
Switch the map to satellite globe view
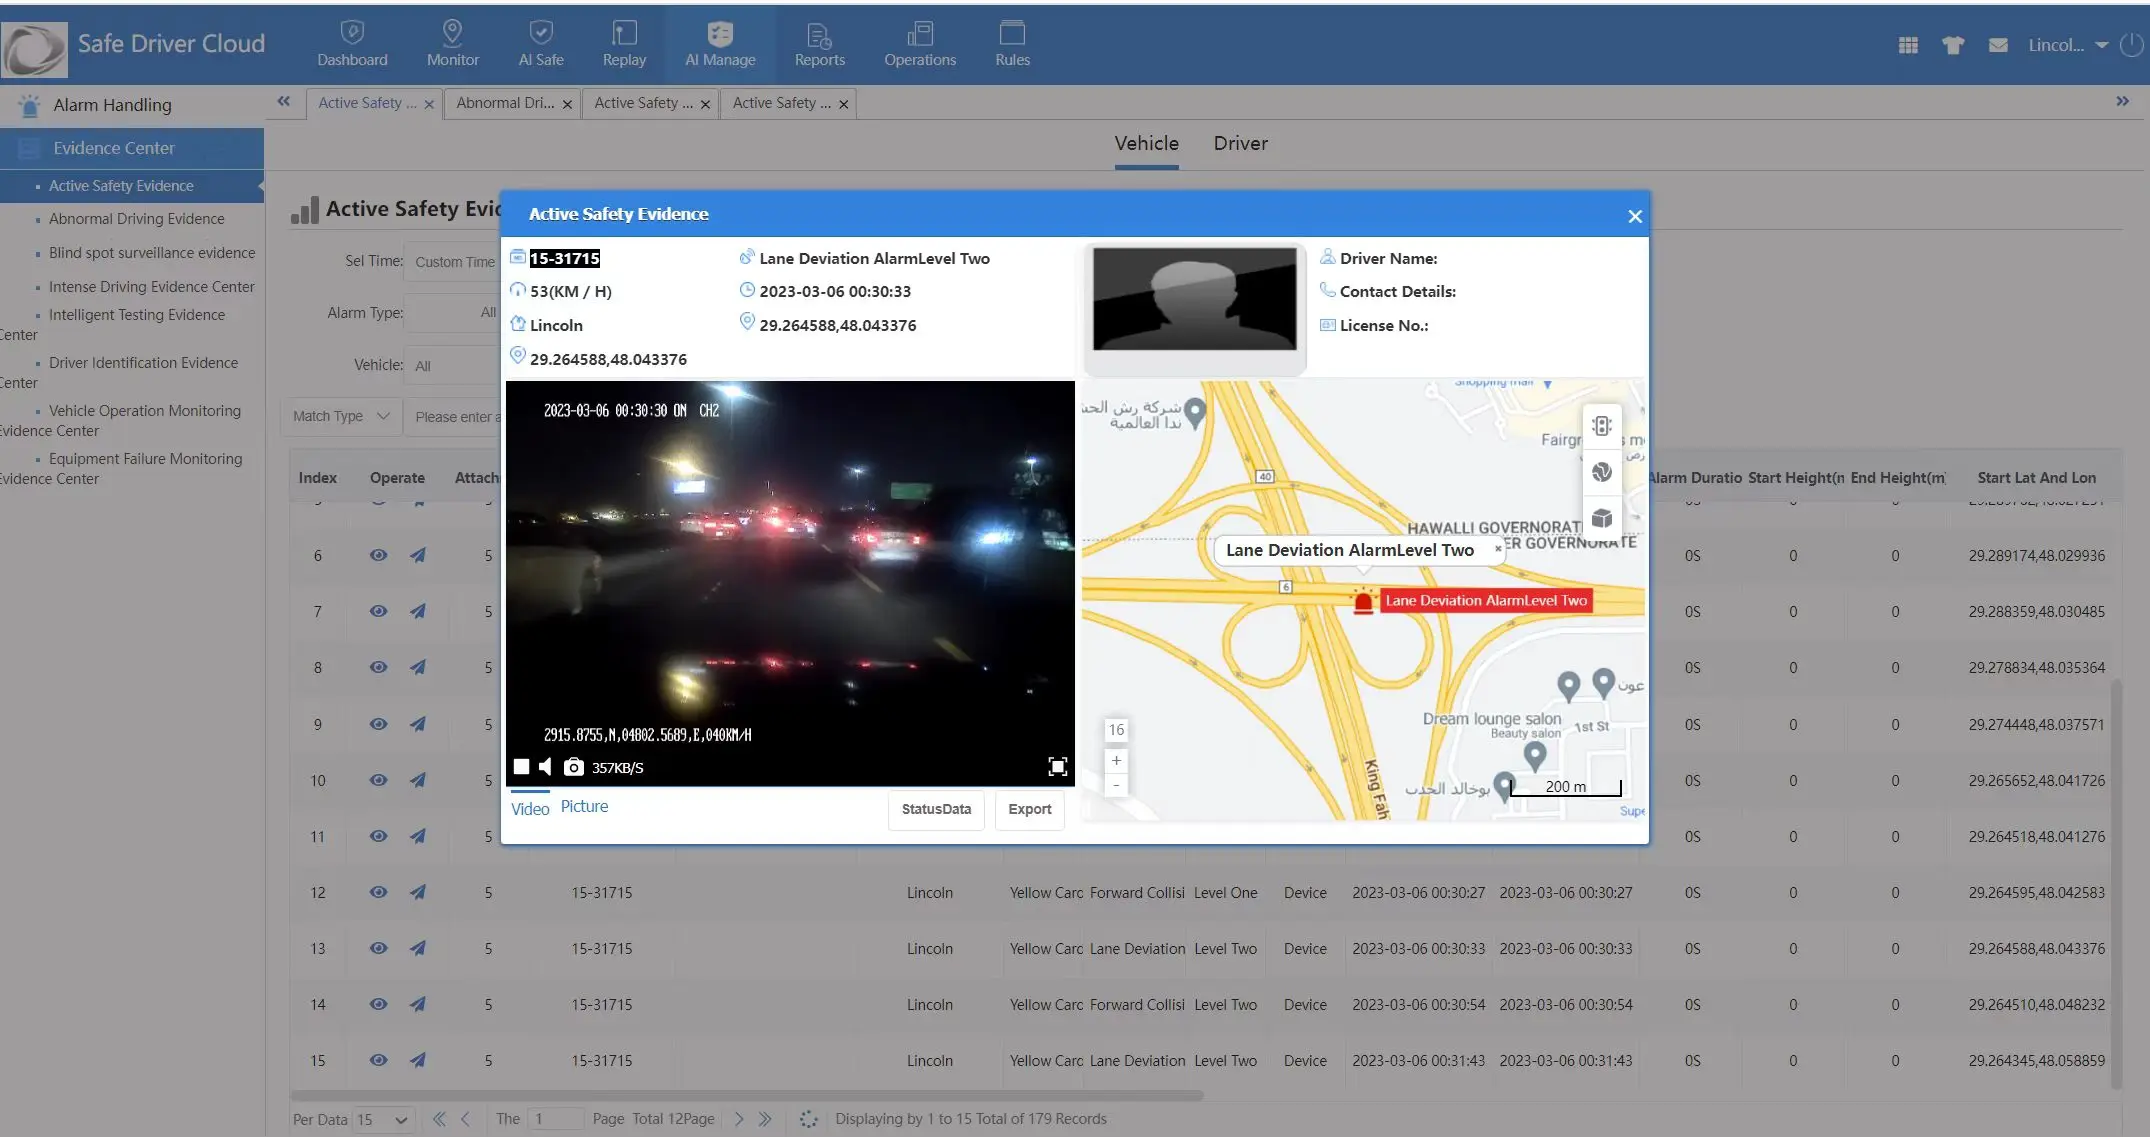[1601, 470]
